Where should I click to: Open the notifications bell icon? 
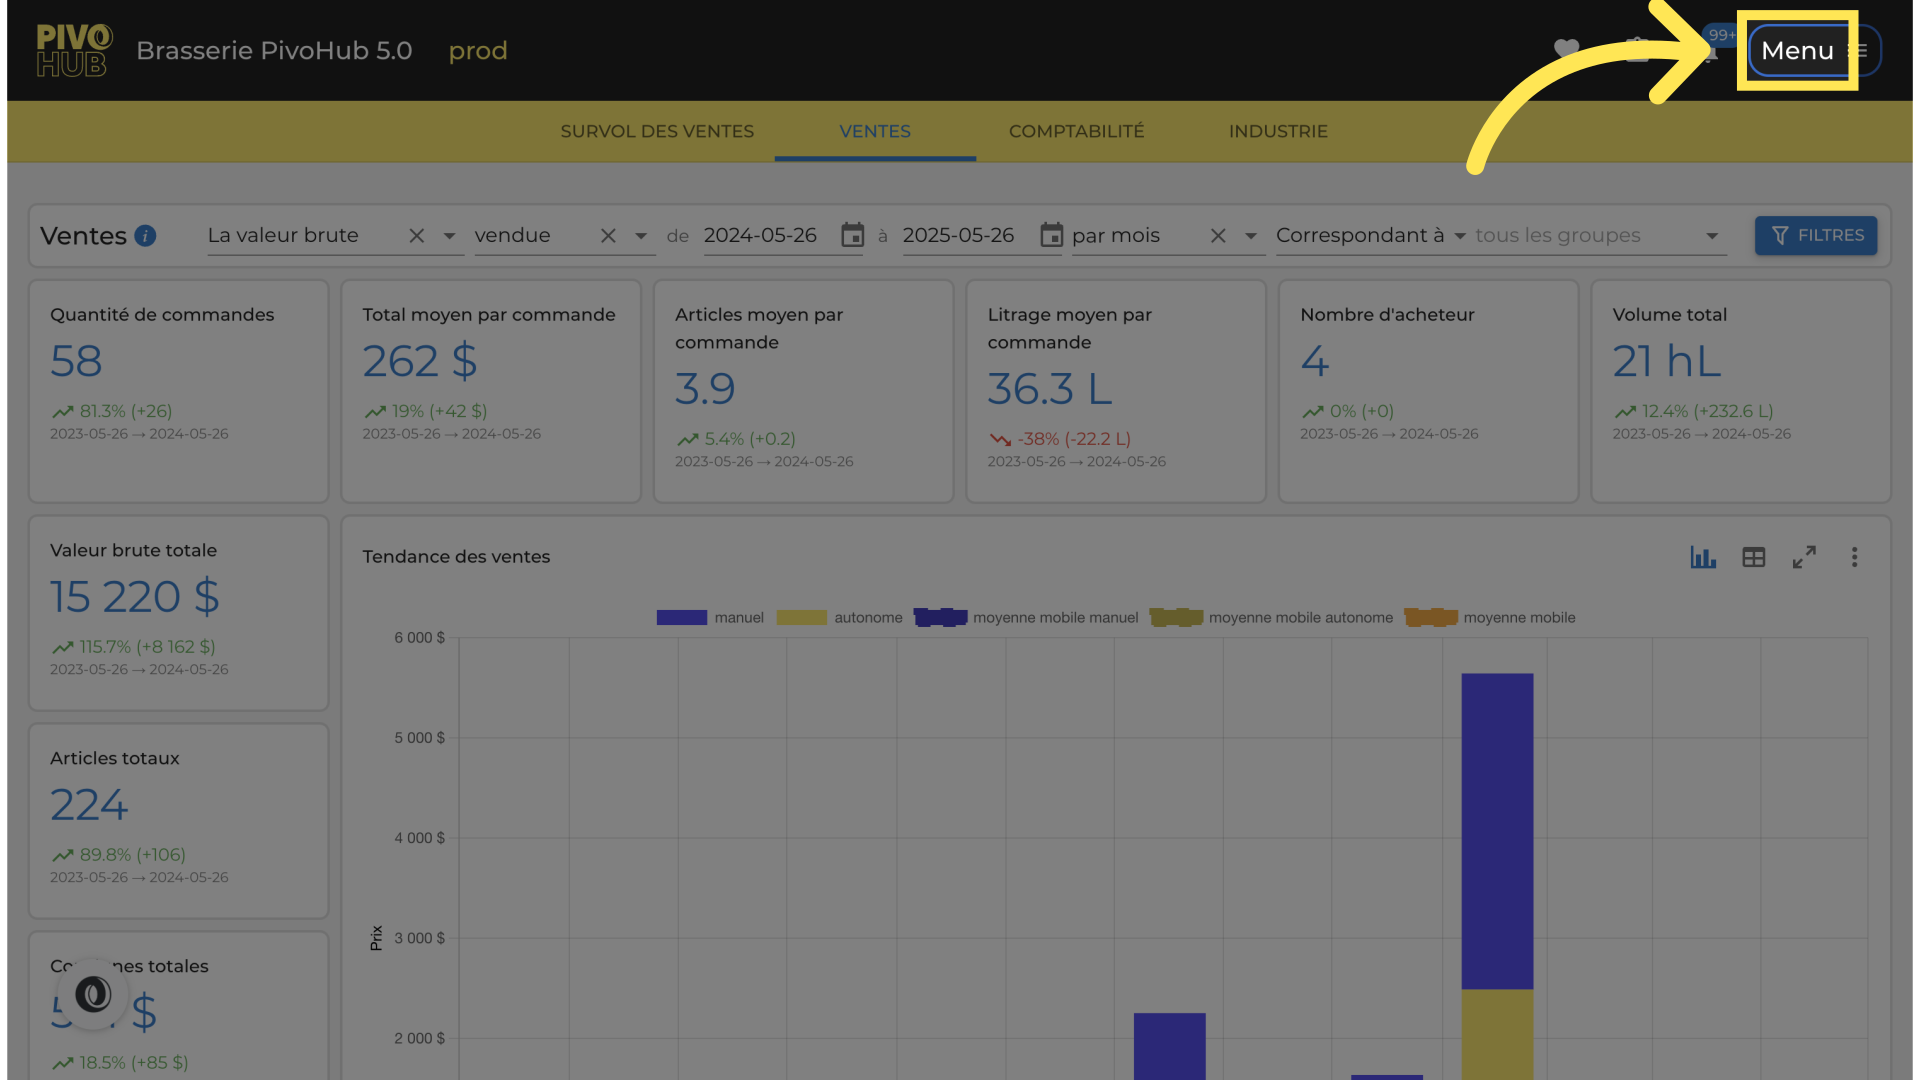[x=1710, y=53]
